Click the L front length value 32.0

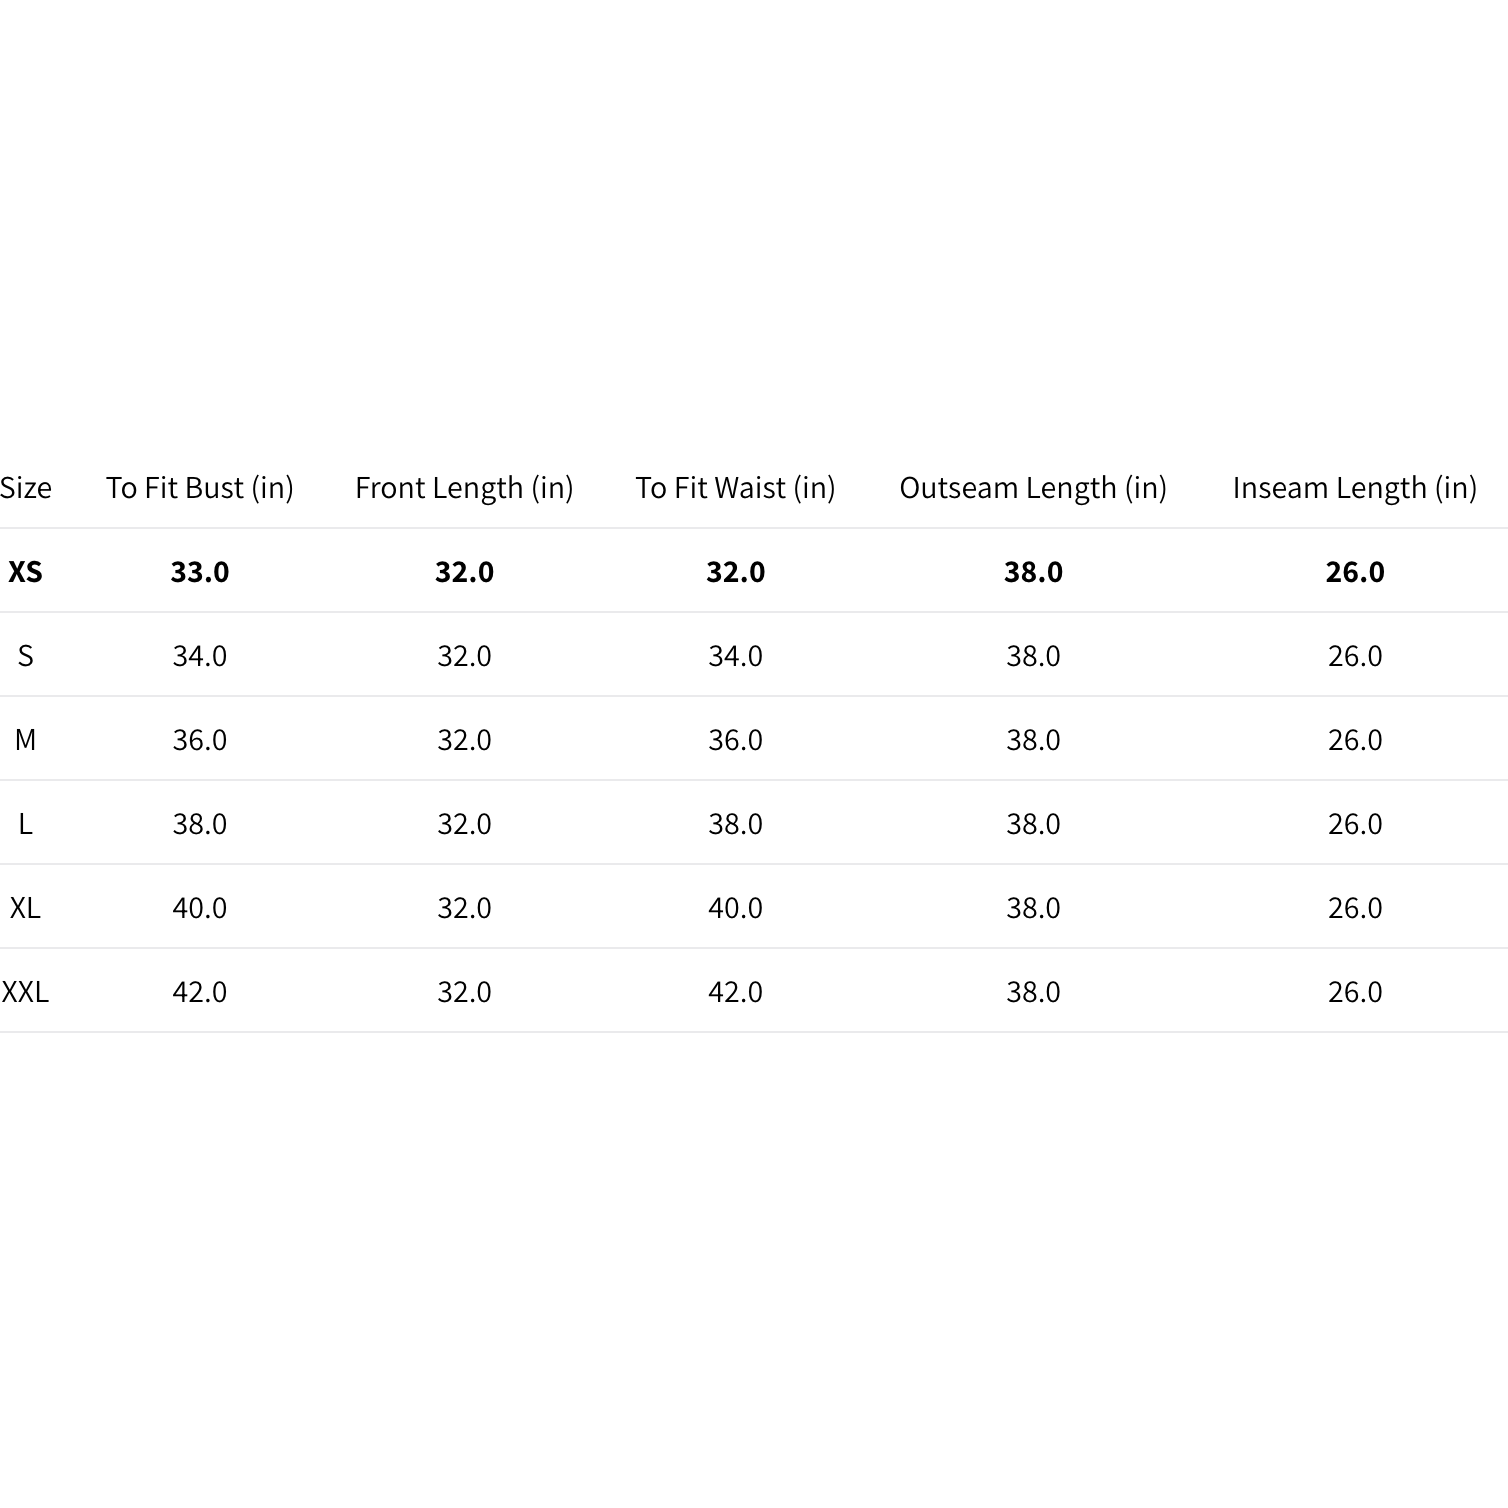464,824
